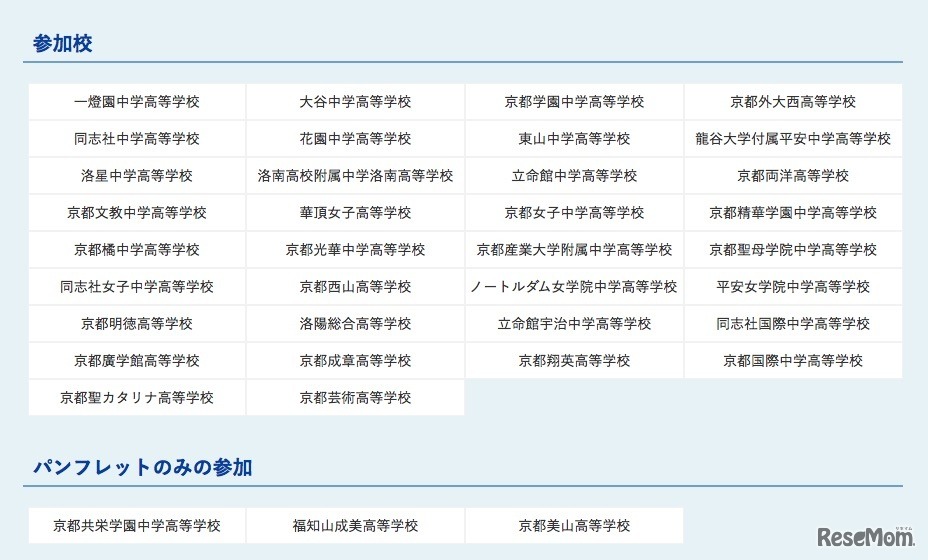Select 京都精華学園中学高等学校 cell
Screen dimensions: 928x560
click(793, 213)
